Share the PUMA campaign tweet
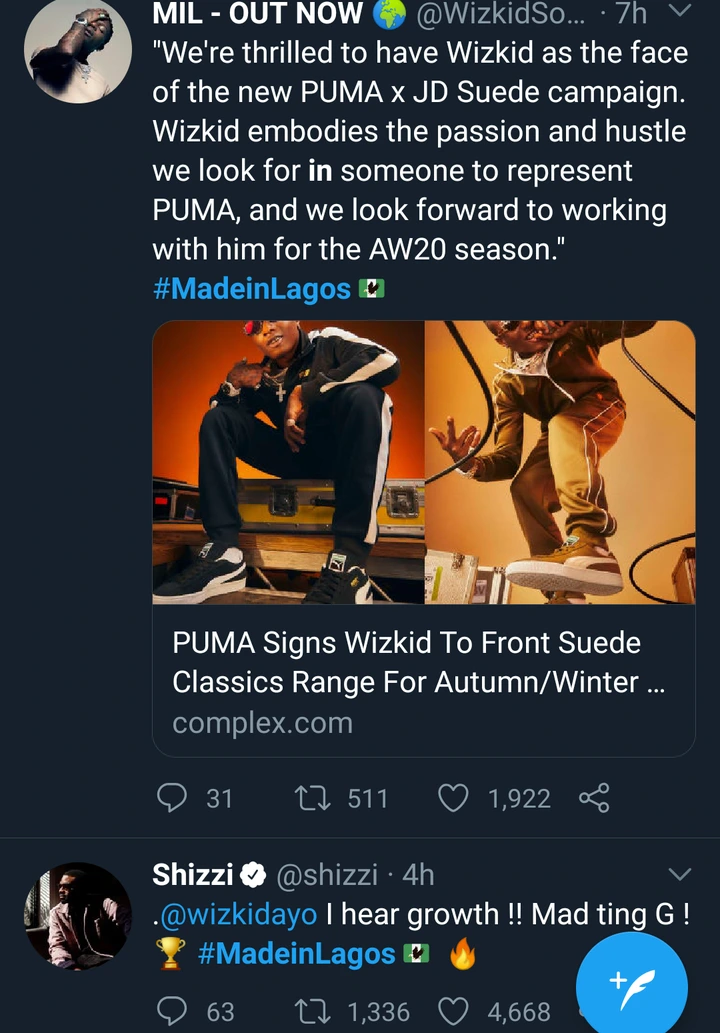This screenshot has height=1033, width=720. (594, 798)
